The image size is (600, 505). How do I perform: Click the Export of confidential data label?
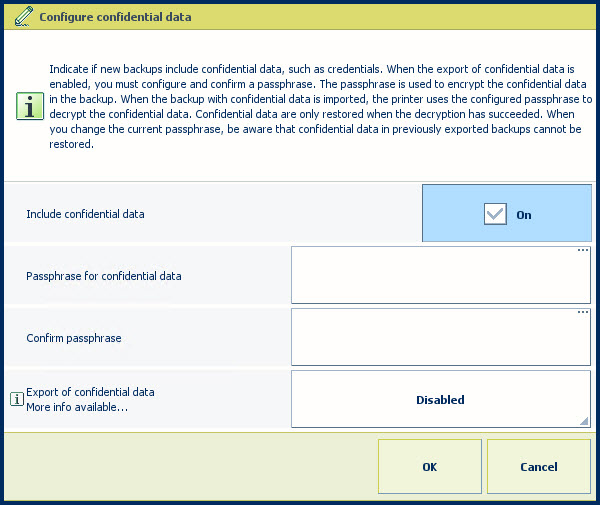[90, 392]
